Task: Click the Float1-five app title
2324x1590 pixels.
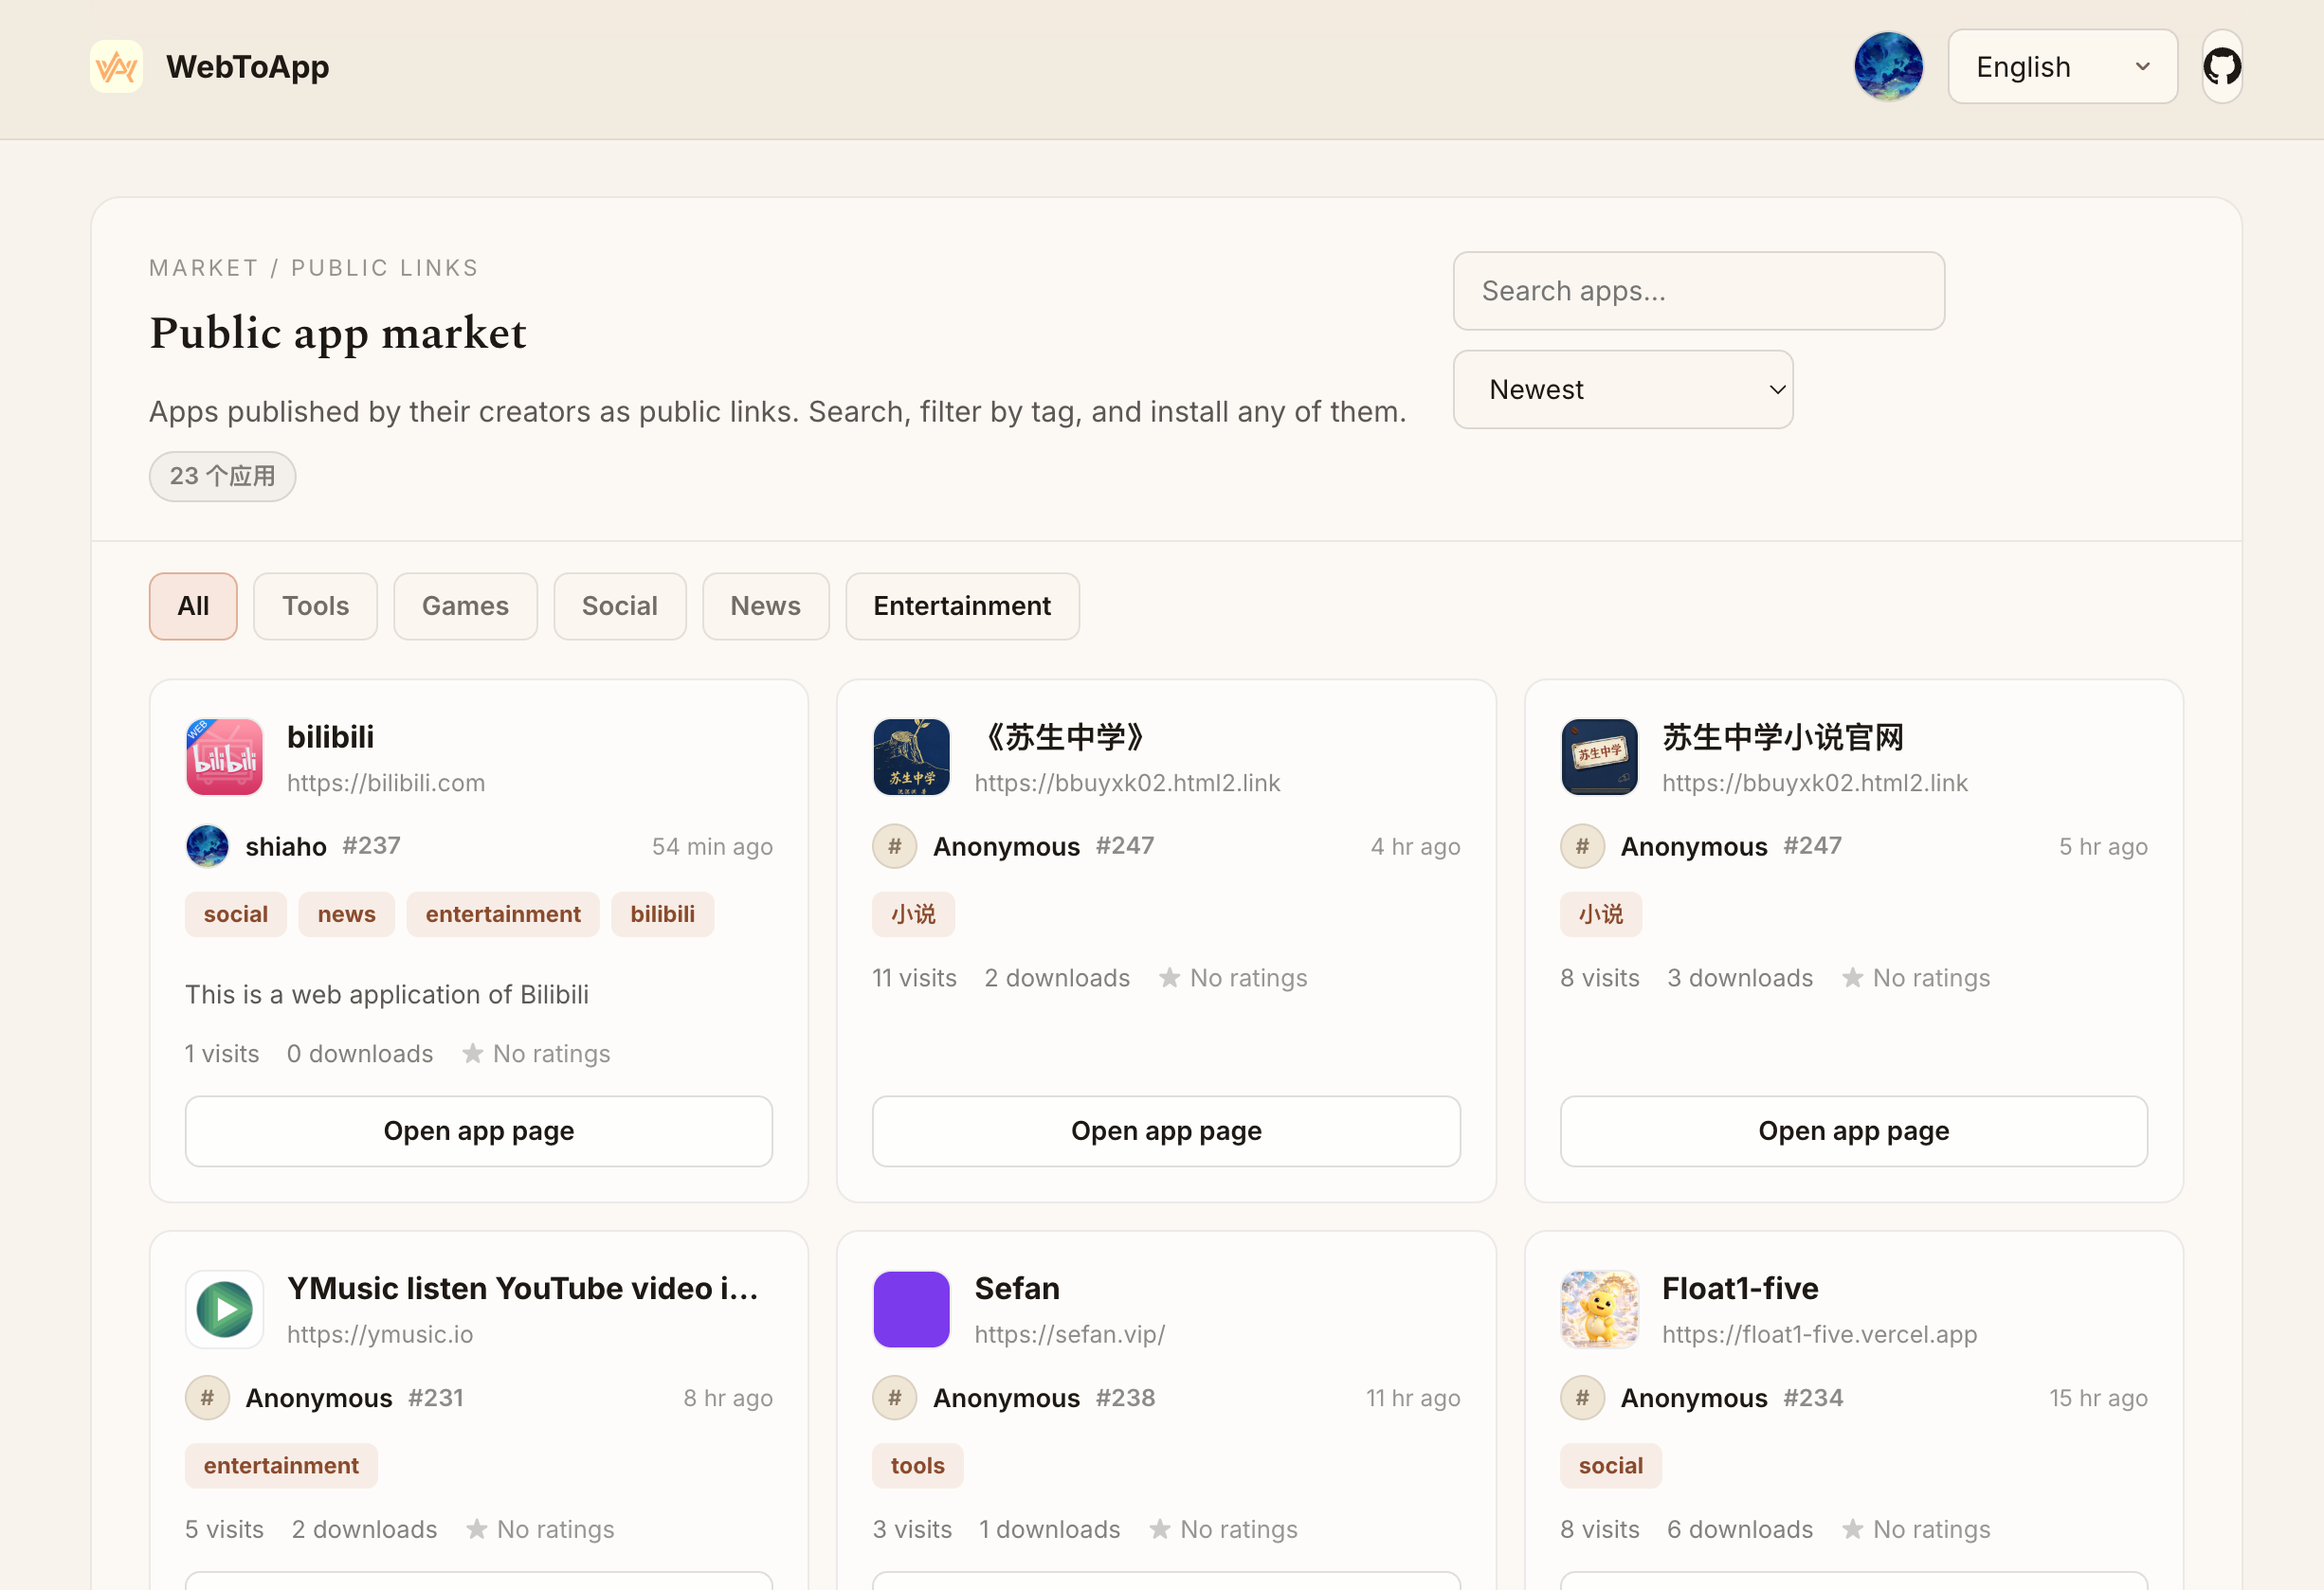Action: pyautogui.click(x=1739, y=1288)
